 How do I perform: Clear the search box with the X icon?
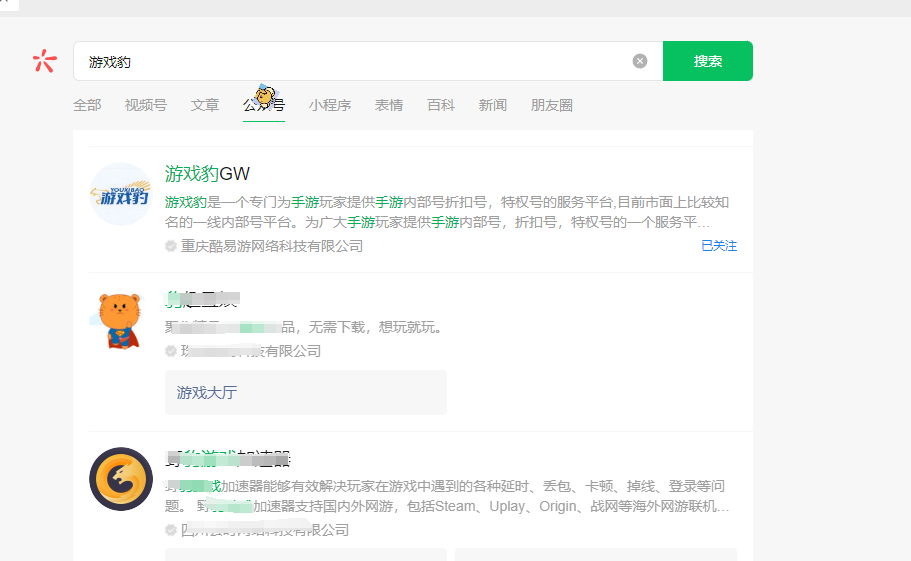click(x=640, y=61)
